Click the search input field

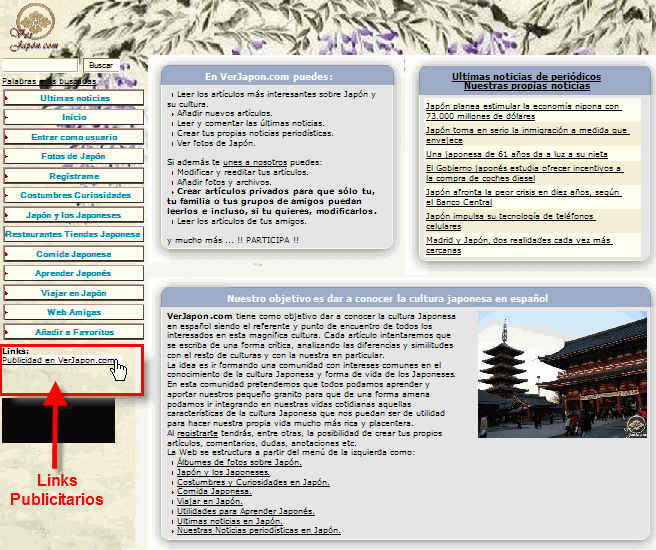[40, 65]
